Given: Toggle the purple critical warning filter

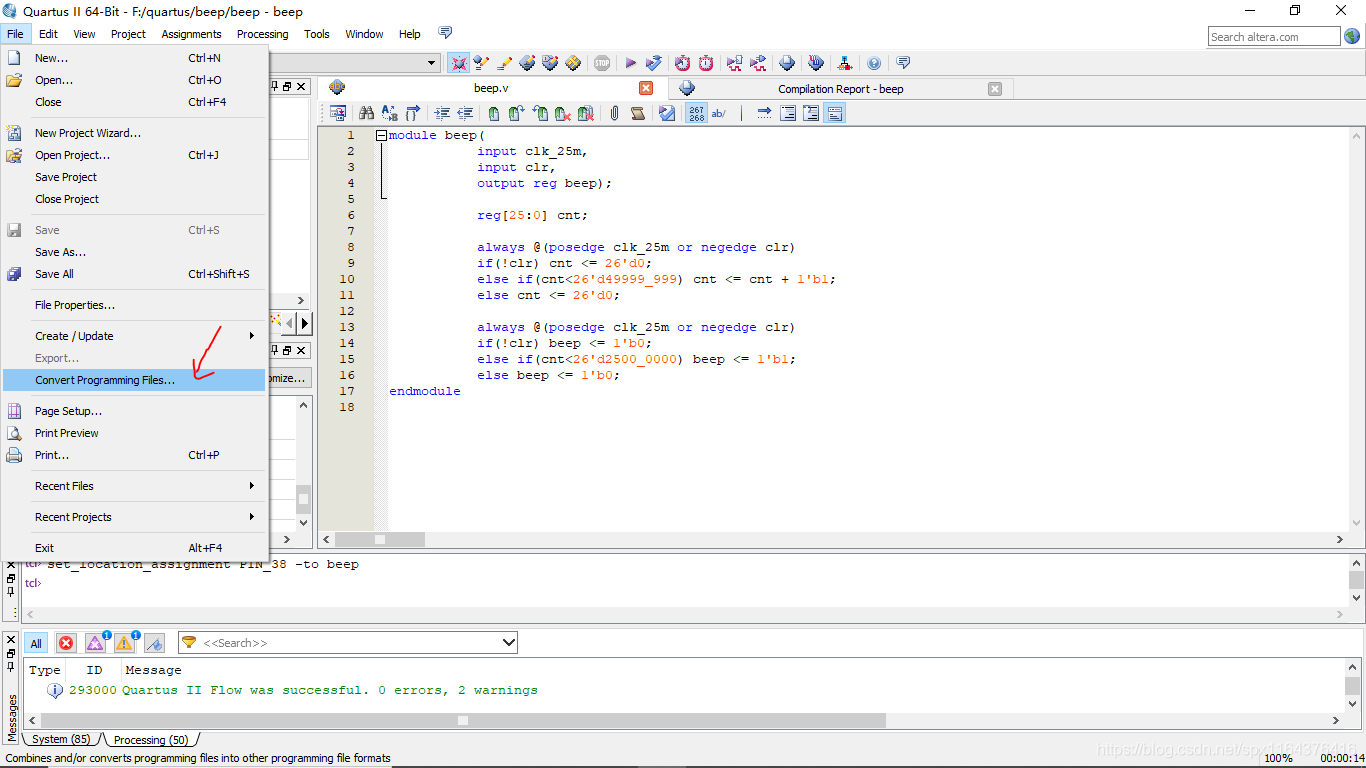Looking at the screenshot, I should 96,643.
